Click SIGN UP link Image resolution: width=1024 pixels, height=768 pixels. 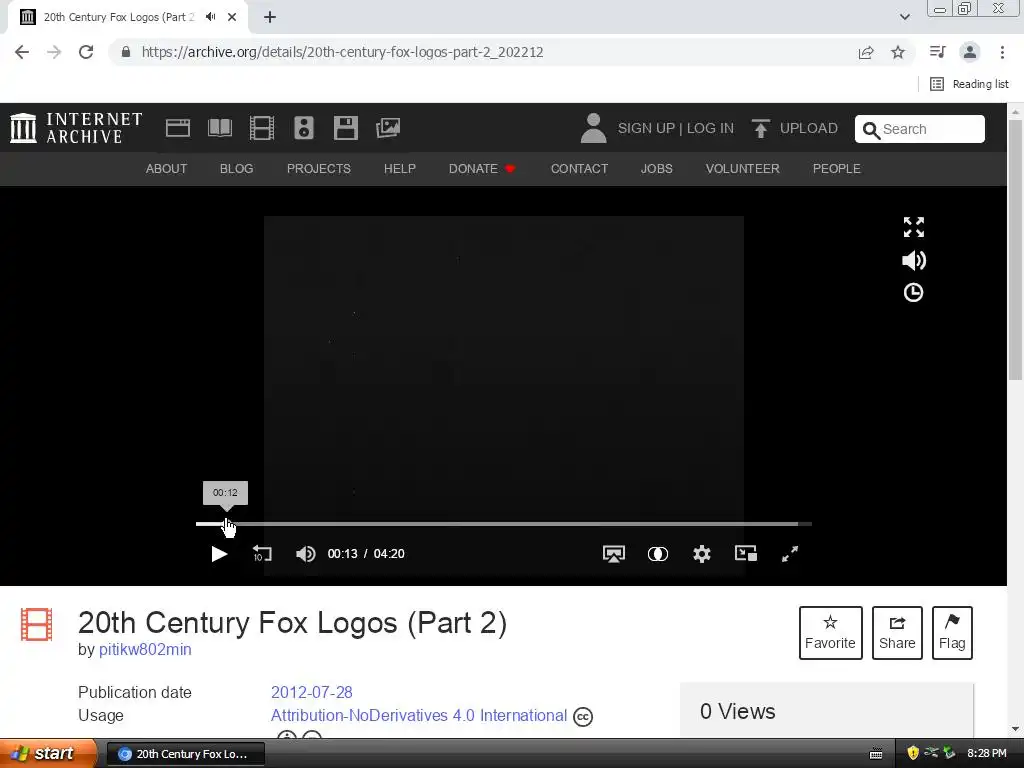(646, 128)
